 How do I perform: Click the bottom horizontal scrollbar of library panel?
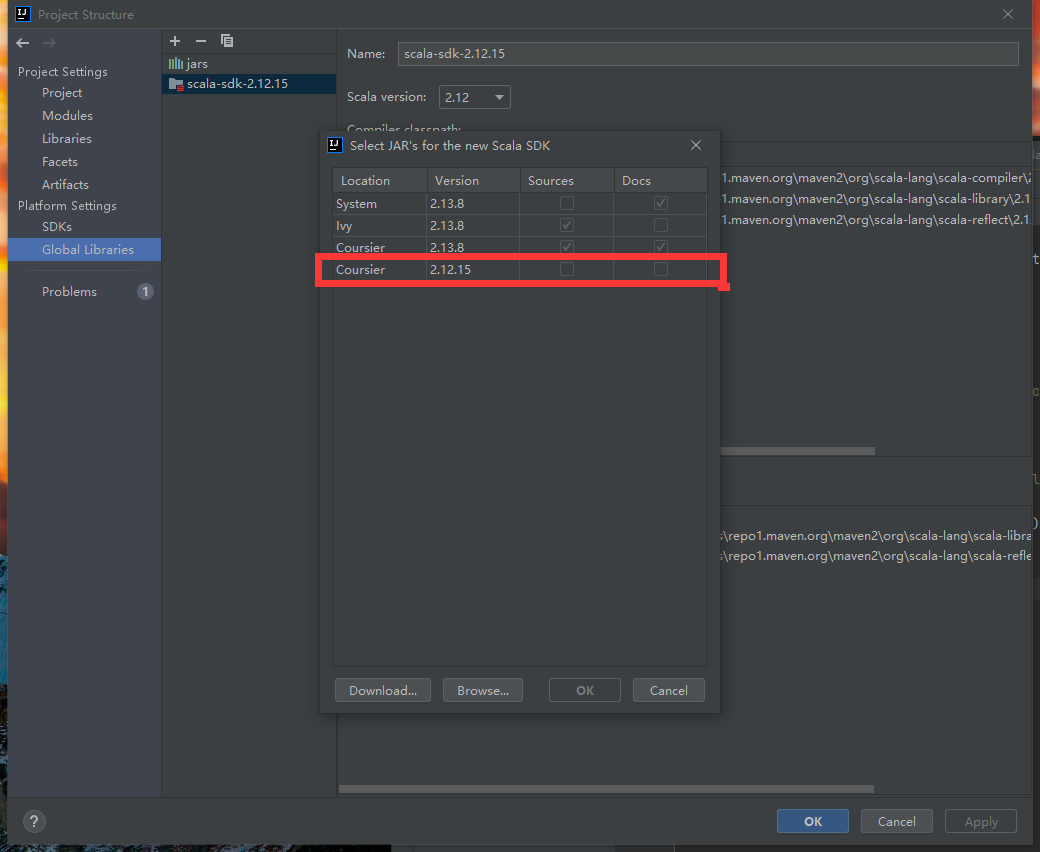(x=606, y=789)
